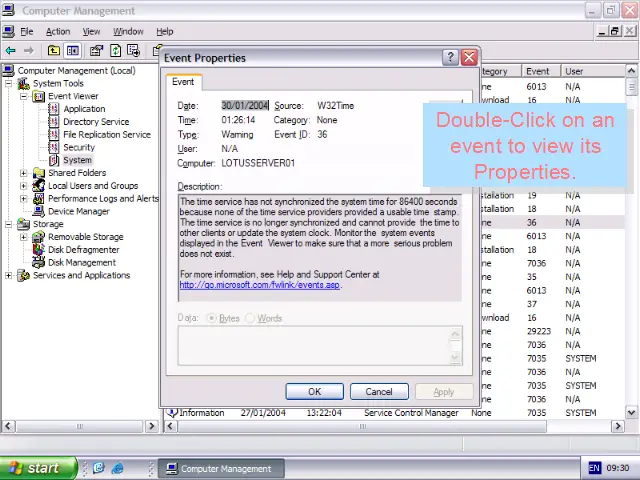Open the View menu

(x=91, y=31)
